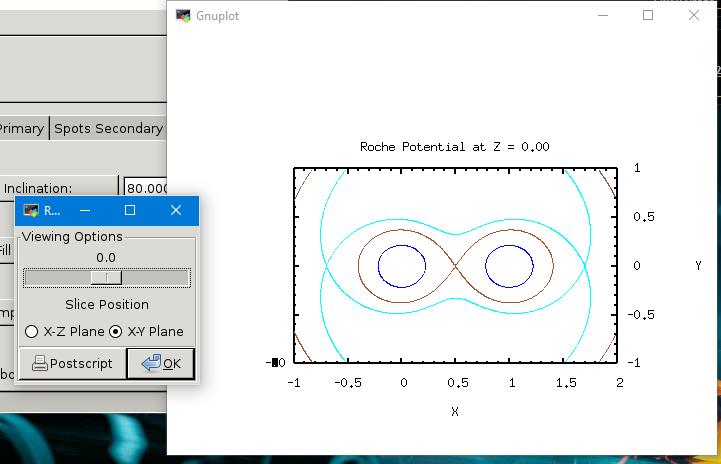721x464 pixels.
Task: Close the viewing options dialog
Action: (176, 211)
